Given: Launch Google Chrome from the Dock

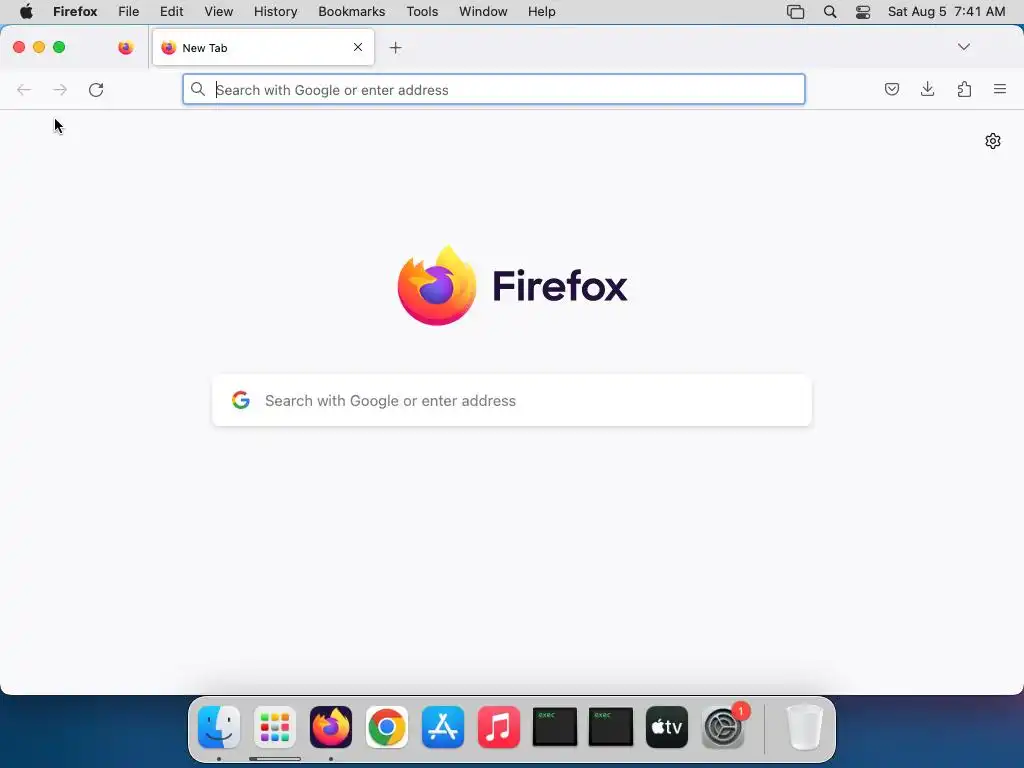Looking at the screenshot, I should (387, 727).
